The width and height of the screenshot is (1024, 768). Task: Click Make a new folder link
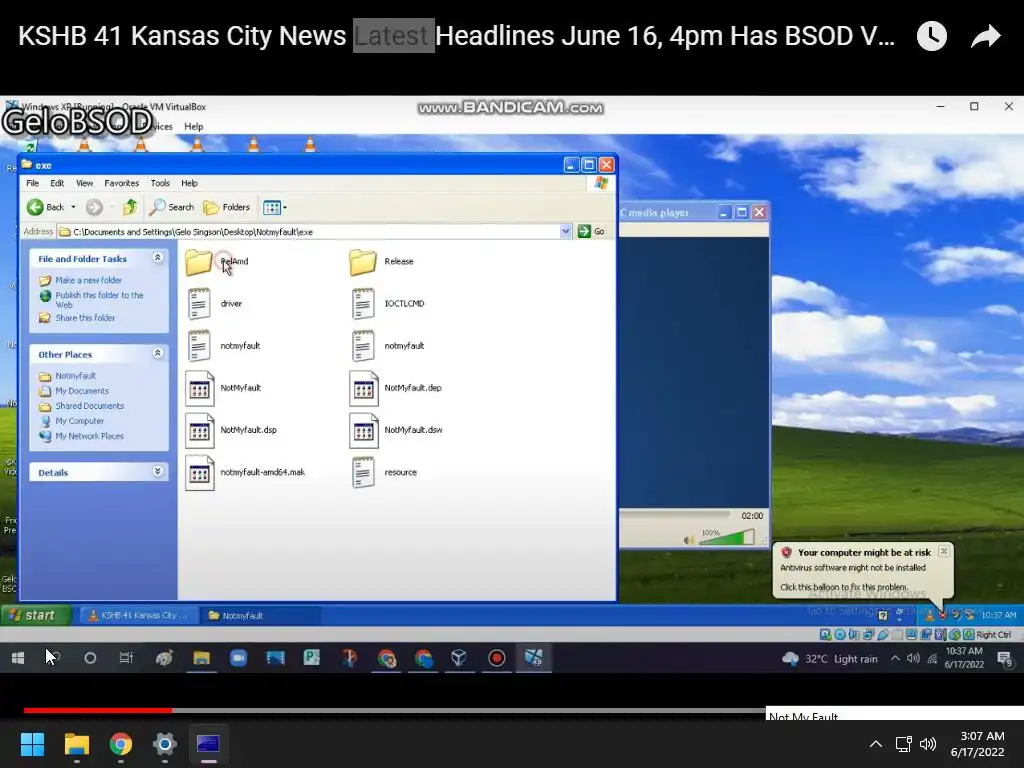pos(88,280)
